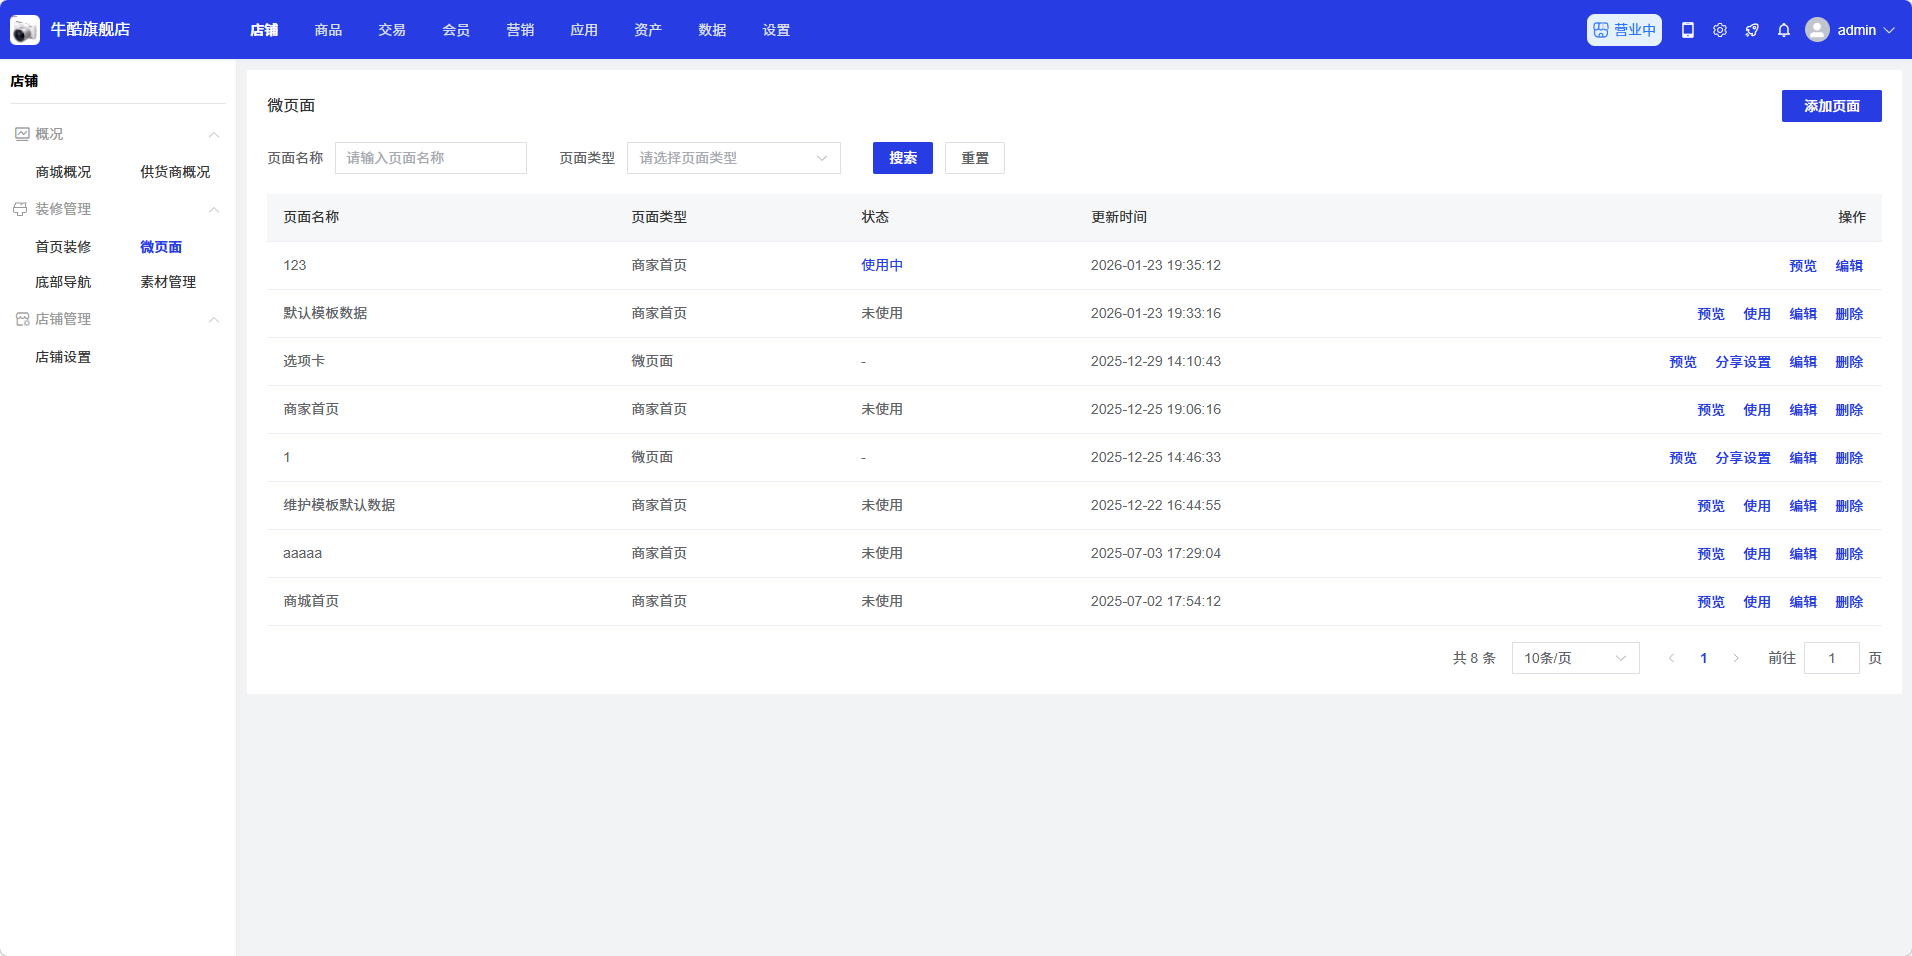Image resolution: width=1912 pixels, height=956 pixels.
Task: Collapse the 装修管理 sidebar section
Action: pos(213,209)
